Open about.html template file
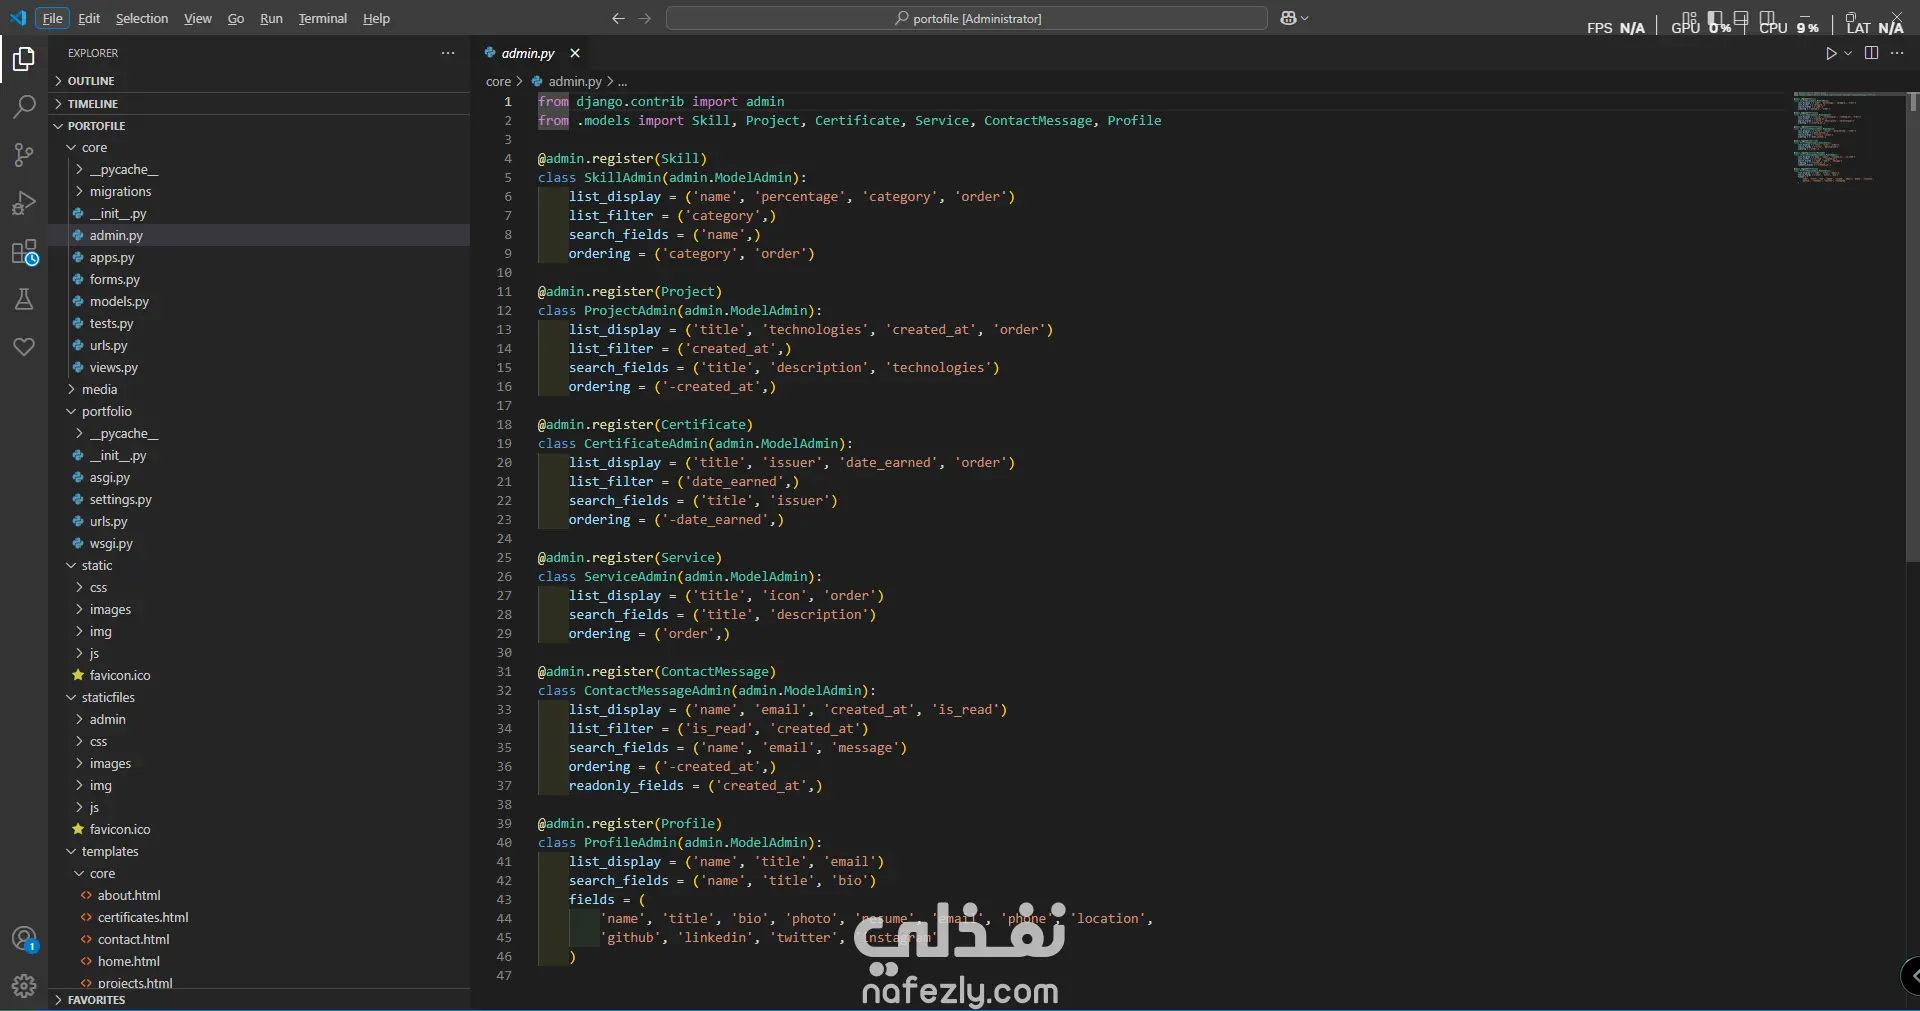The height and width of the screenshot is (1011, 1920). pyautogui.click(x=260, y=896)
